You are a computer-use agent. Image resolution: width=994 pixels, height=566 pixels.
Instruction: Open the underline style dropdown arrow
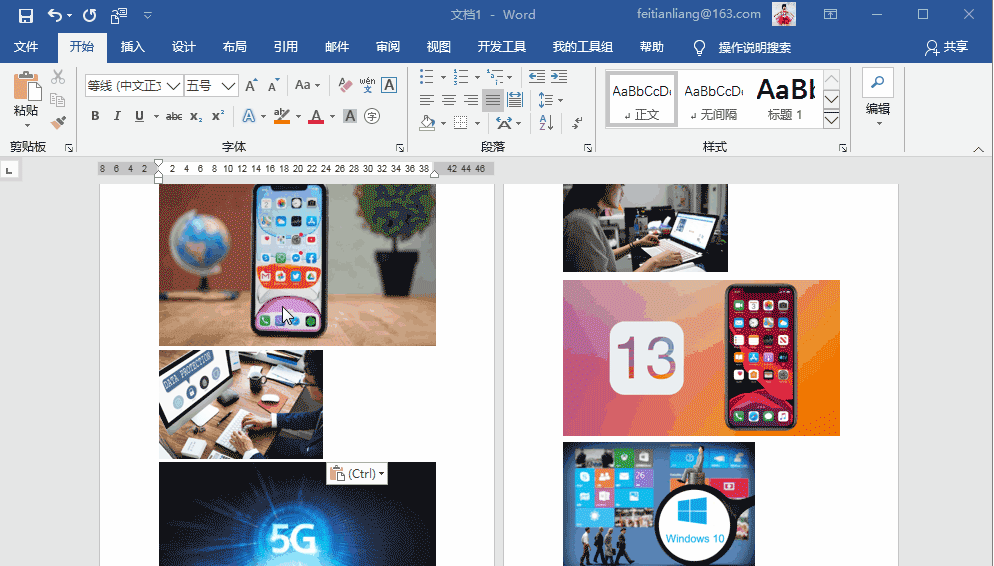[155, 117]
